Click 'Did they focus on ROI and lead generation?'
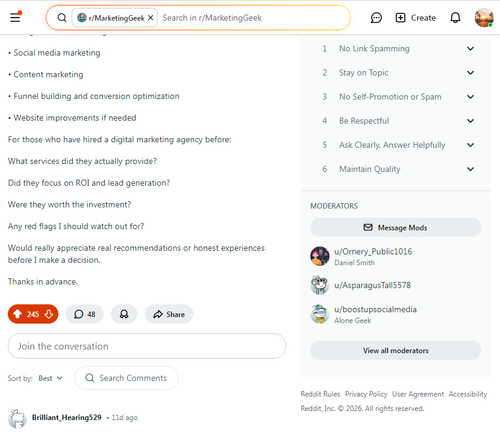The height and width of the screenshot is (434, 500). 89,183
